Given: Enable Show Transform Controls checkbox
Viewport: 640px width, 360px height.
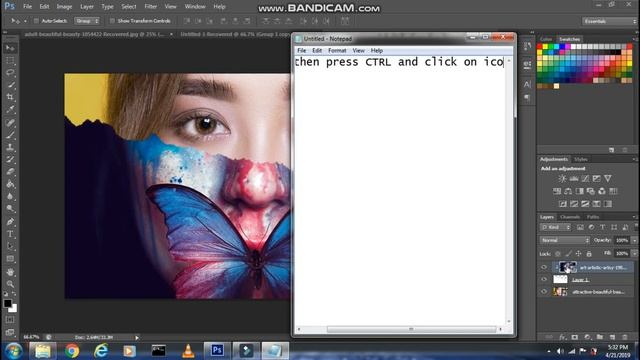Looking at the screenshot, I should pos(112,21).
